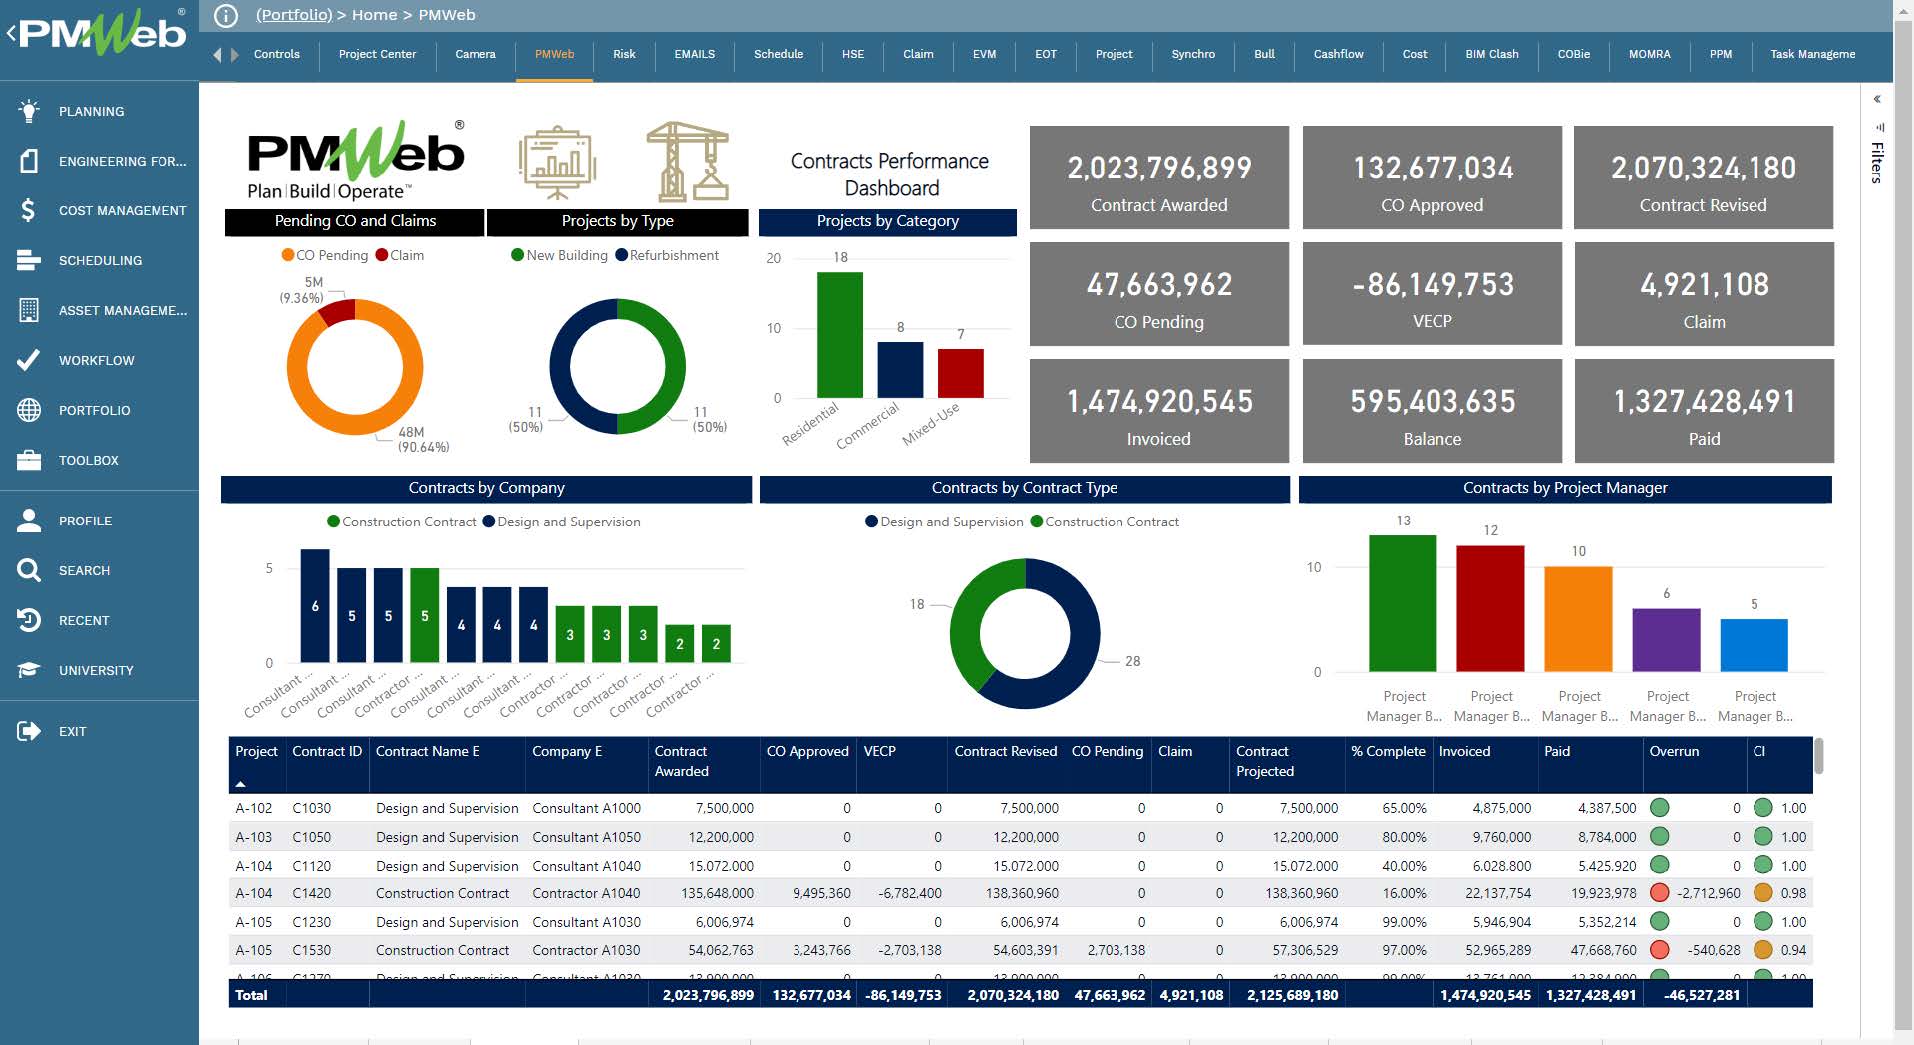Click the info icon next to breadcrumb

(224, 15)
